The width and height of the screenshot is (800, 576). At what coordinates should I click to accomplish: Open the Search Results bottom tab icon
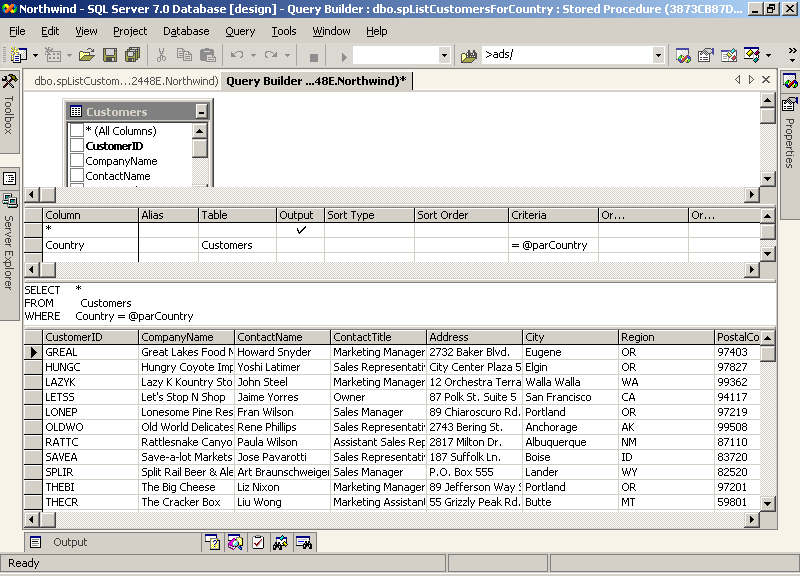(x=235, y=542)
